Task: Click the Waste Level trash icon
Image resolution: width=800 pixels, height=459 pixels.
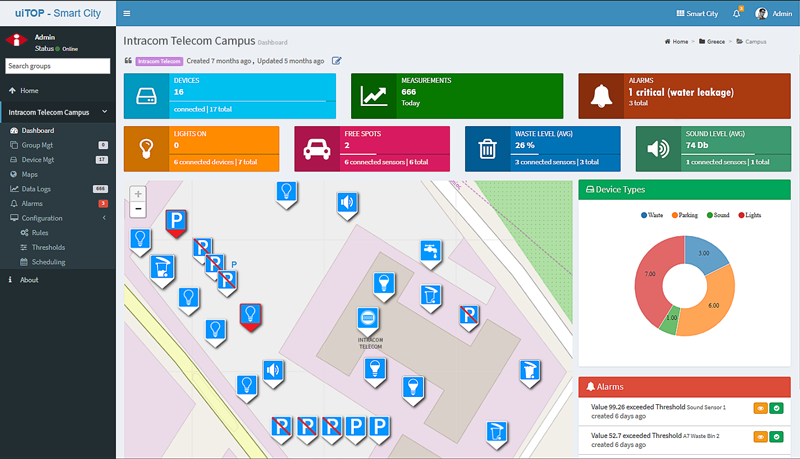Action: point(487,149)
